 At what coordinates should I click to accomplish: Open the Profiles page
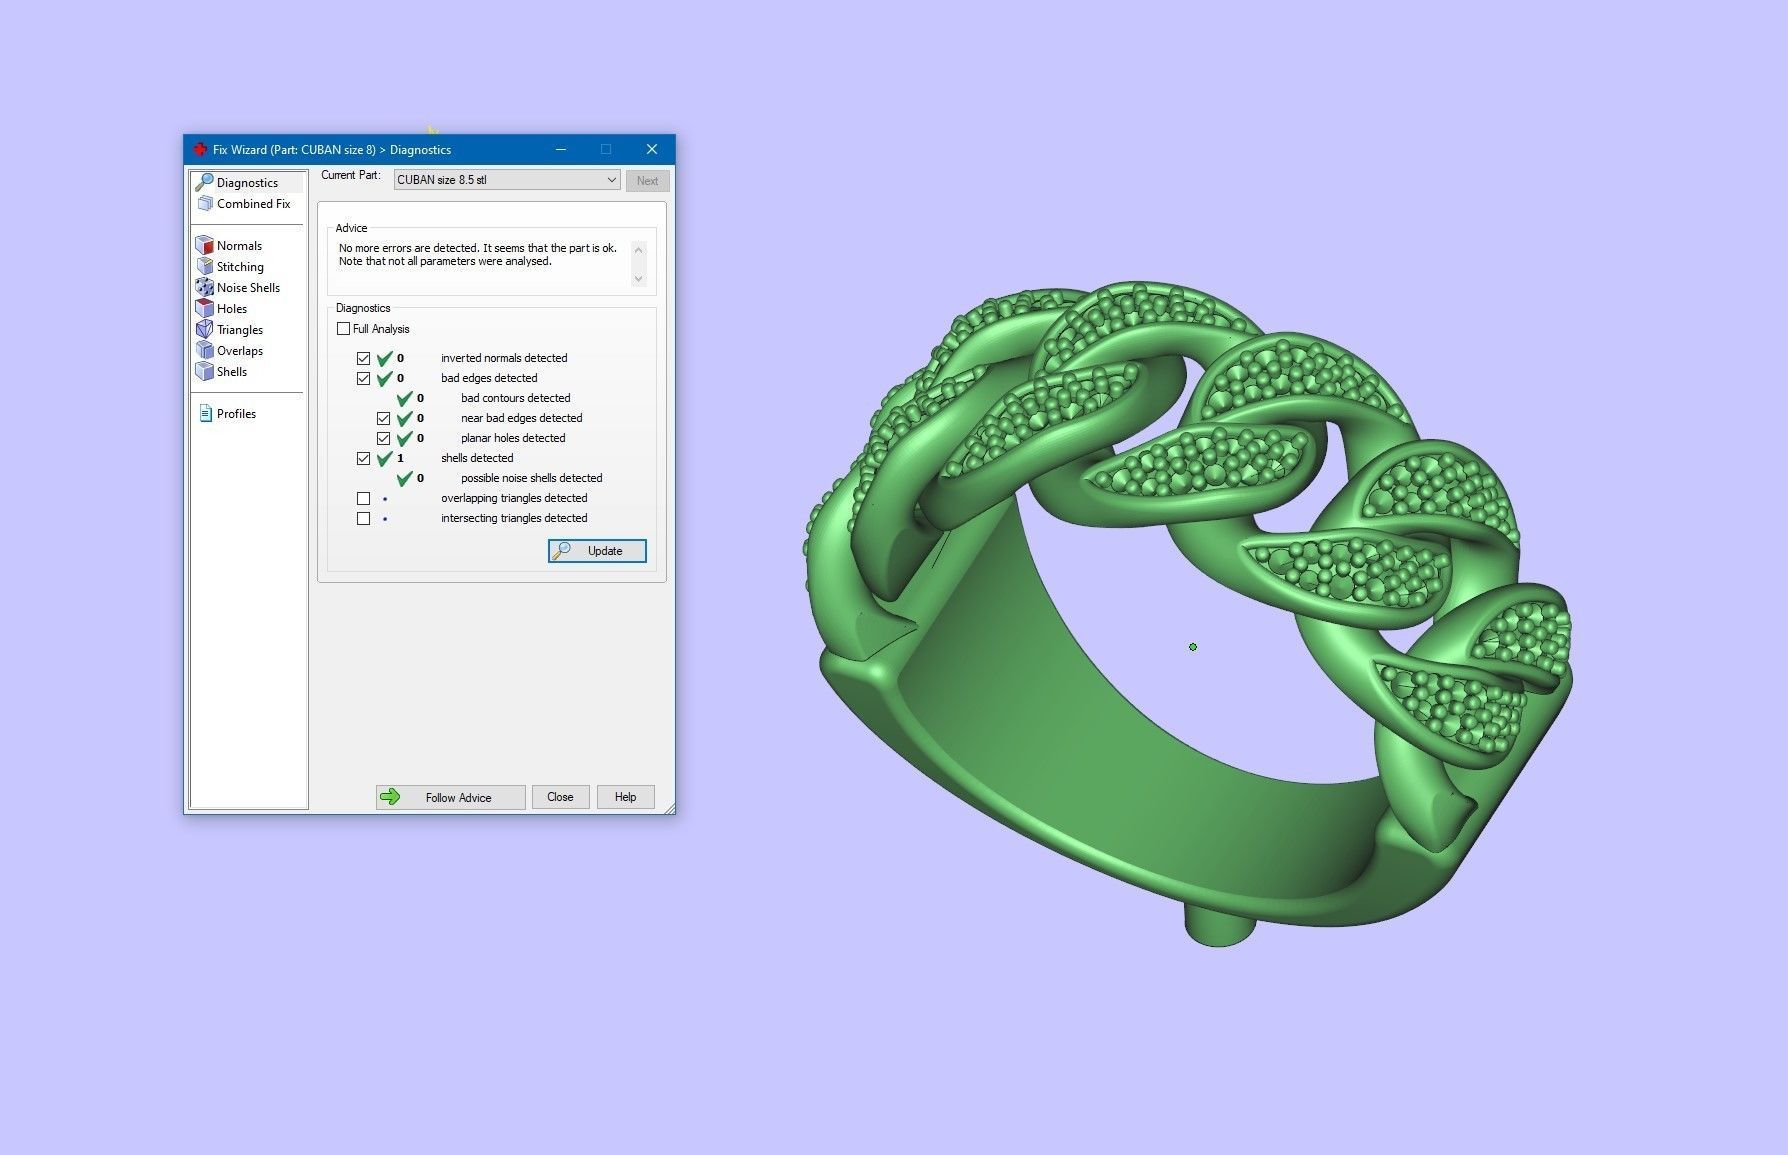236,414
